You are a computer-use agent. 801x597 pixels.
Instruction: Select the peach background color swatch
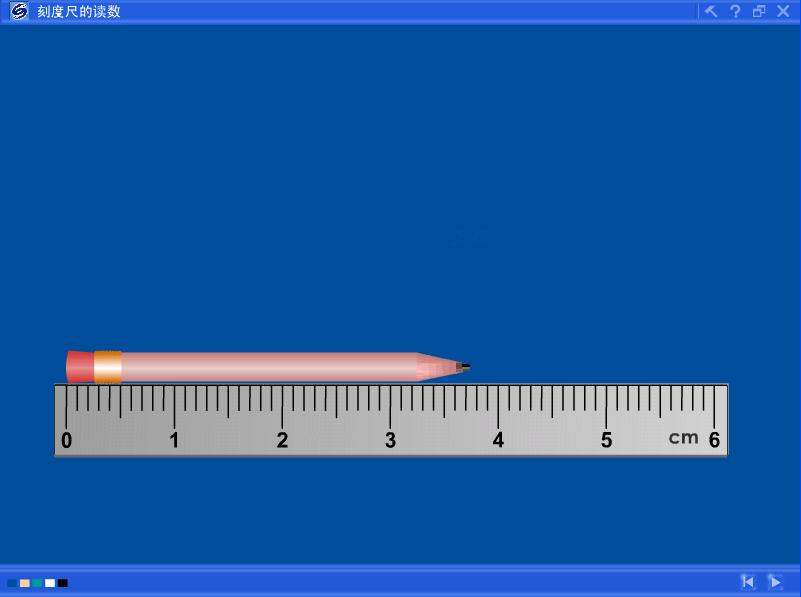click(25, 583)
